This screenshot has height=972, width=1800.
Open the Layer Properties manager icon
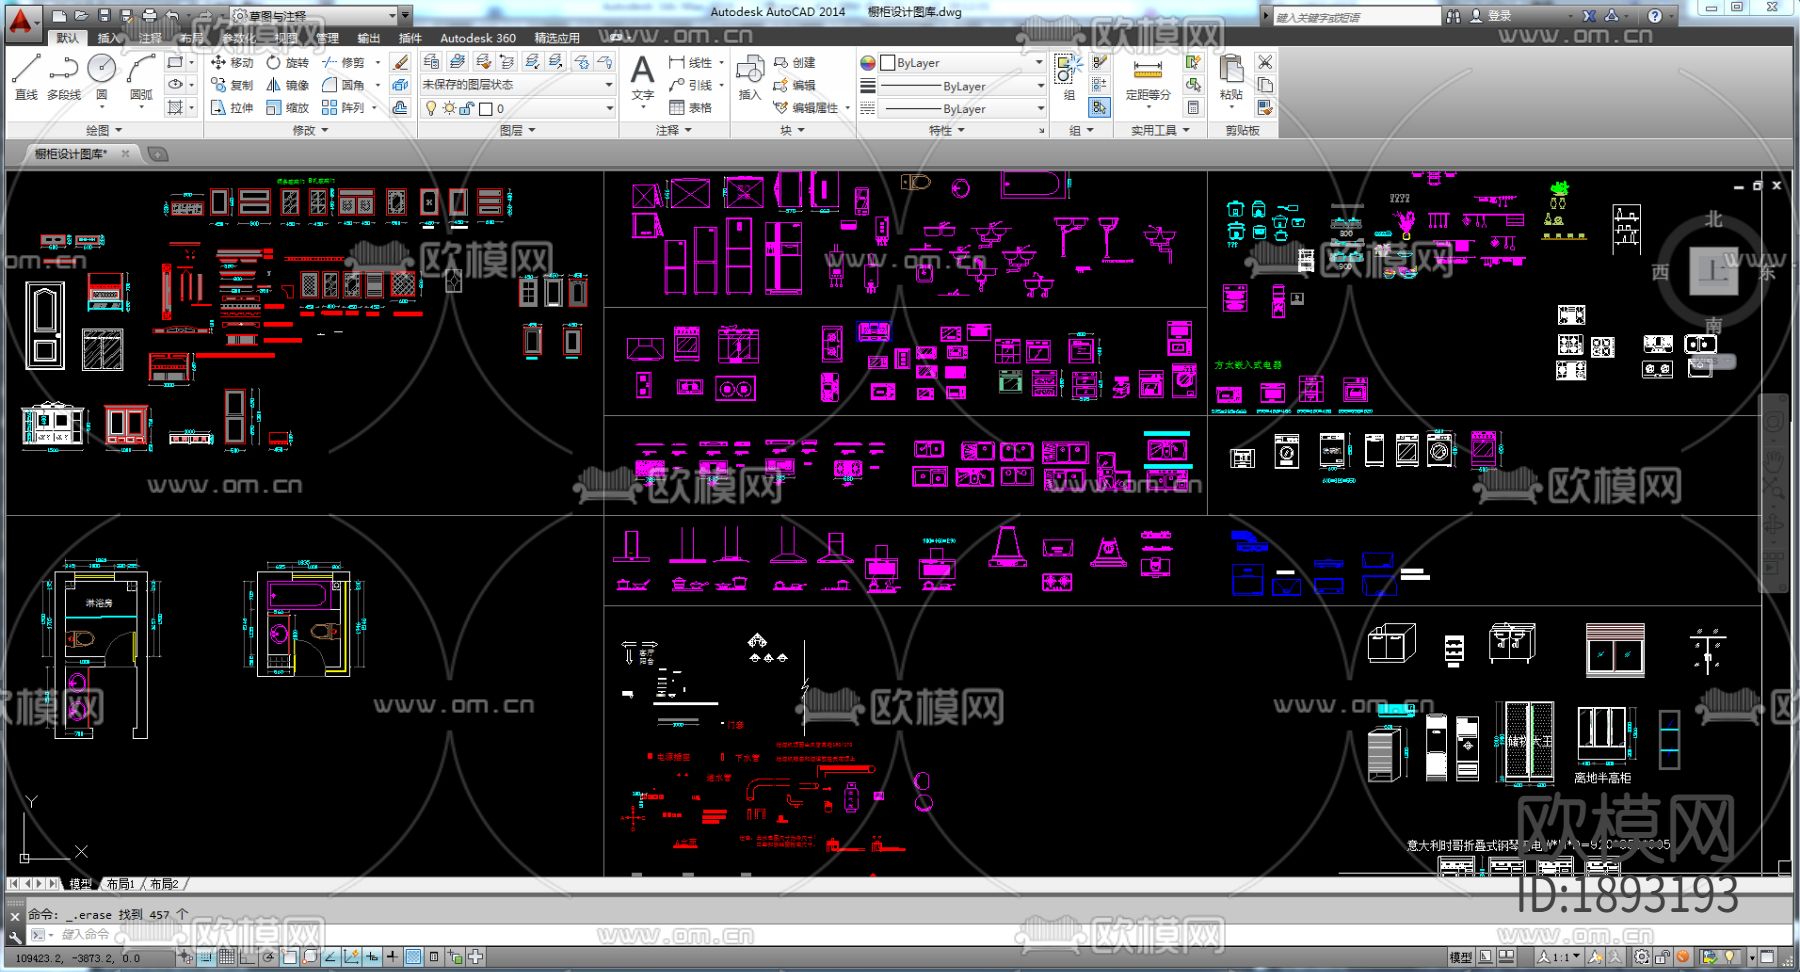tap(431, 62)
